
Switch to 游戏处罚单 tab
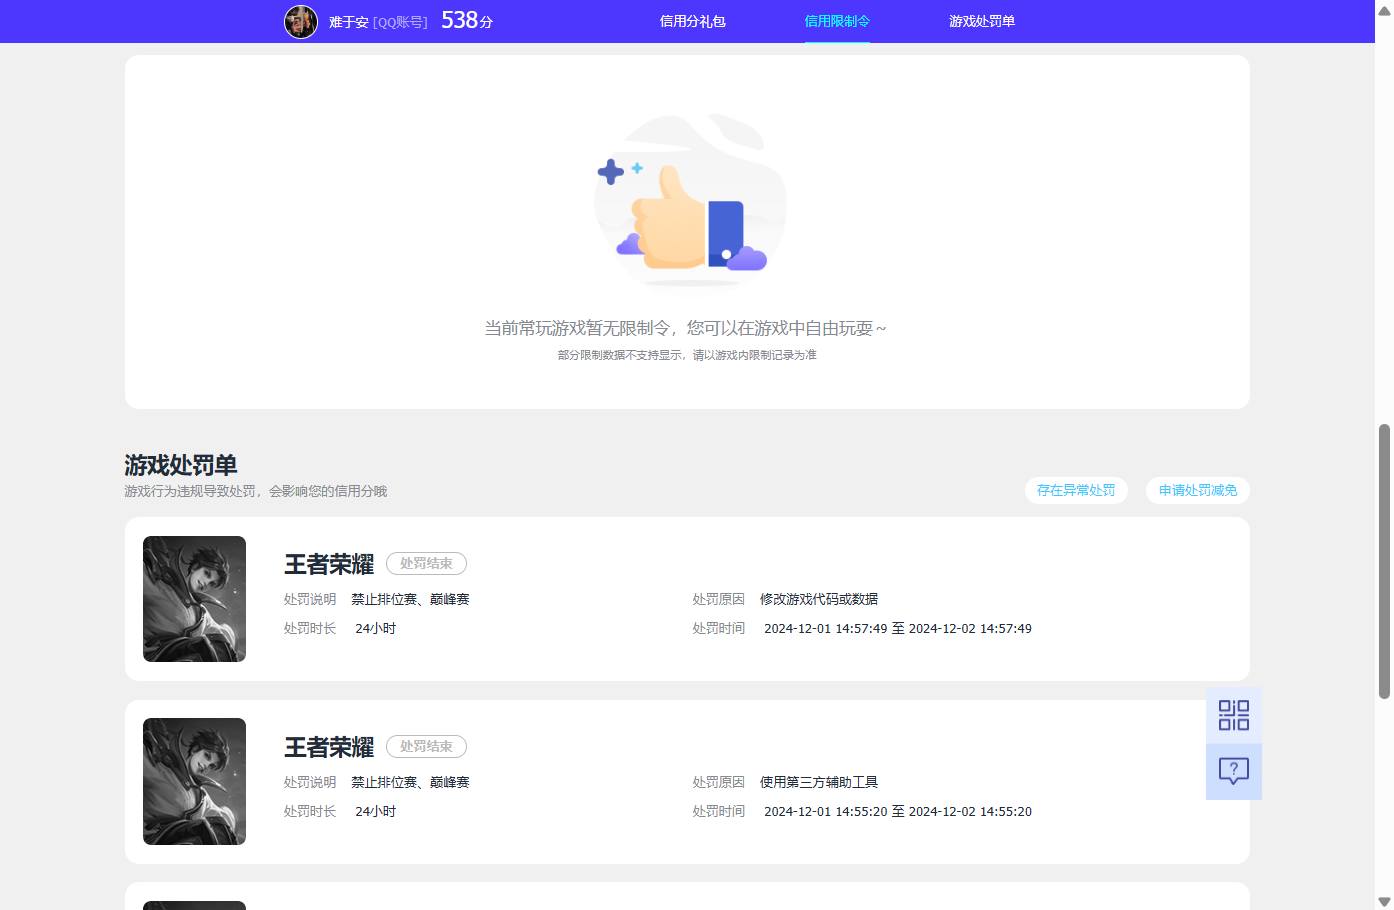pos(982,21)
